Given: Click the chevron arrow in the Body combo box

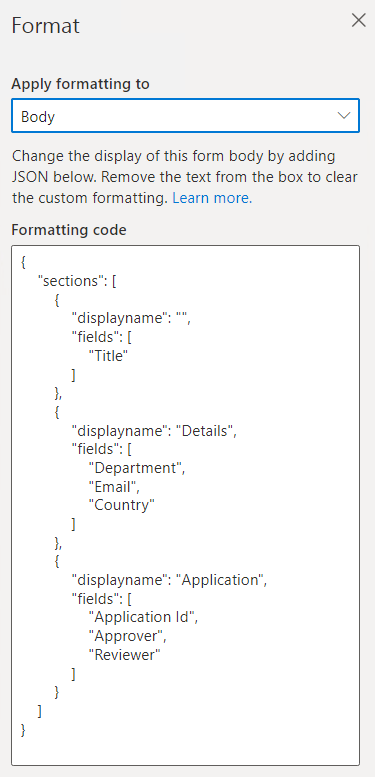Looking at the screenshot, I should click(x=344, y=115).
